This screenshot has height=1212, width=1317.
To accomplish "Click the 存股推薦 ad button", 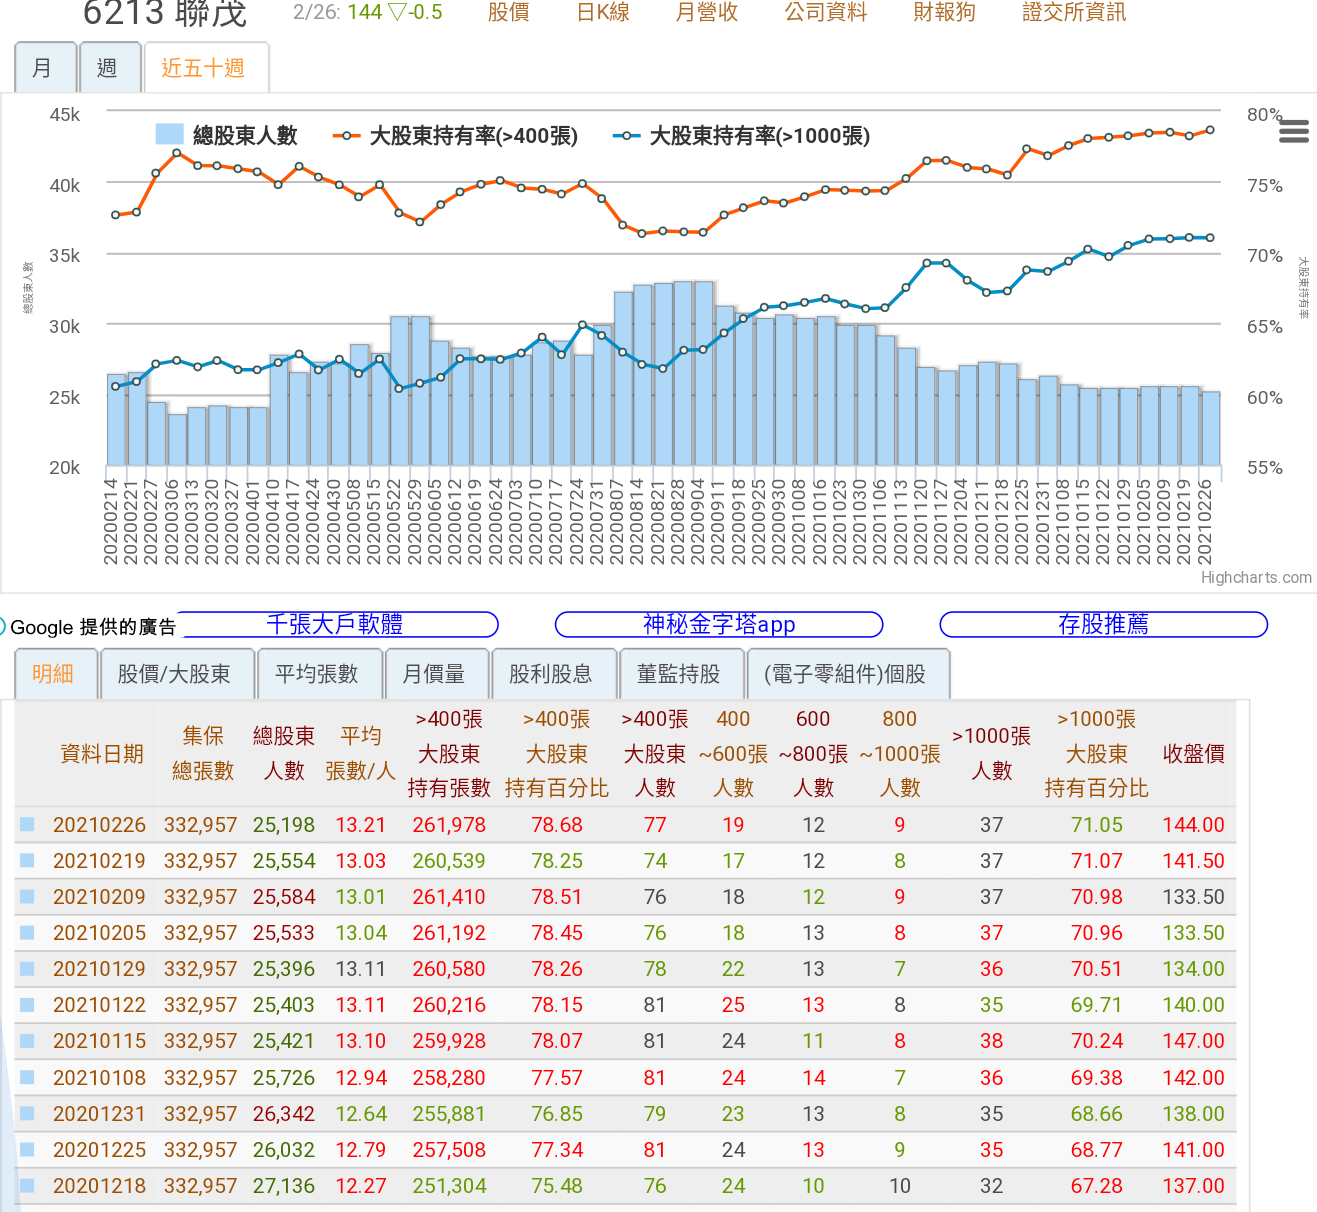I will (1103, 625).
